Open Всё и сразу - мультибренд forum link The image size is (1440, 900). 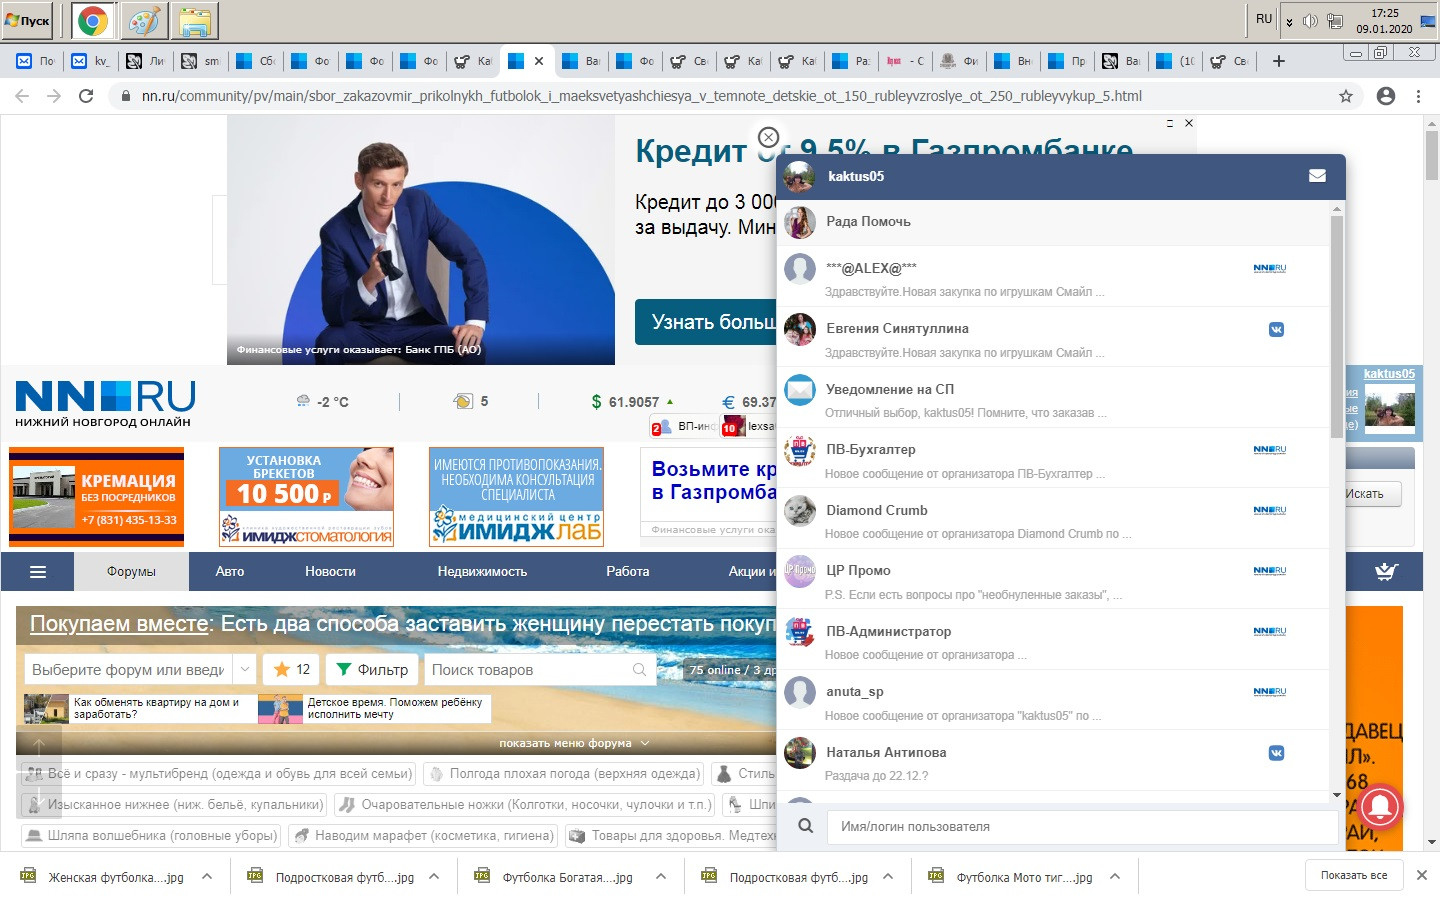coord(219,774)
